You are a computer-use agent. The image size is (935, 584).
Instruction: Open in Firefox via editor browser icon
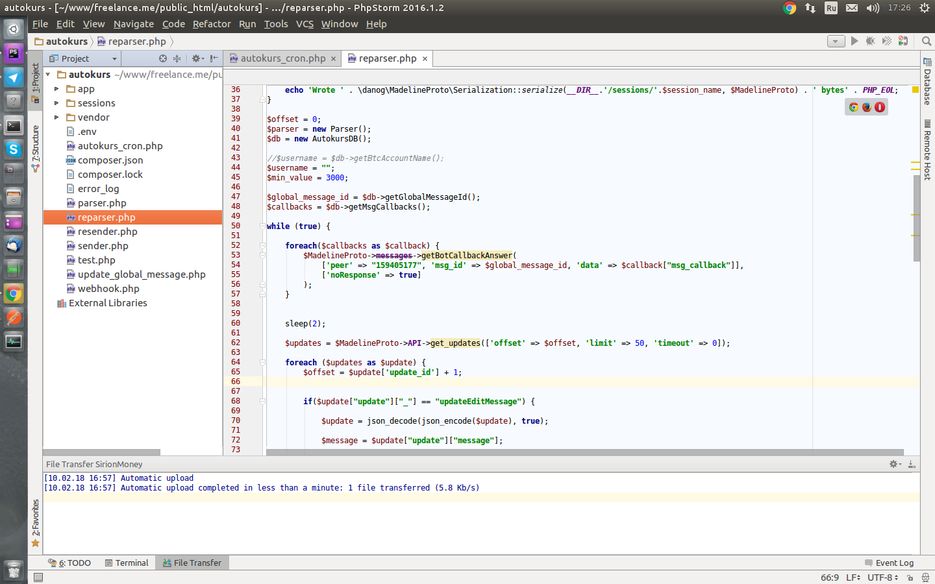coord(866,107)
